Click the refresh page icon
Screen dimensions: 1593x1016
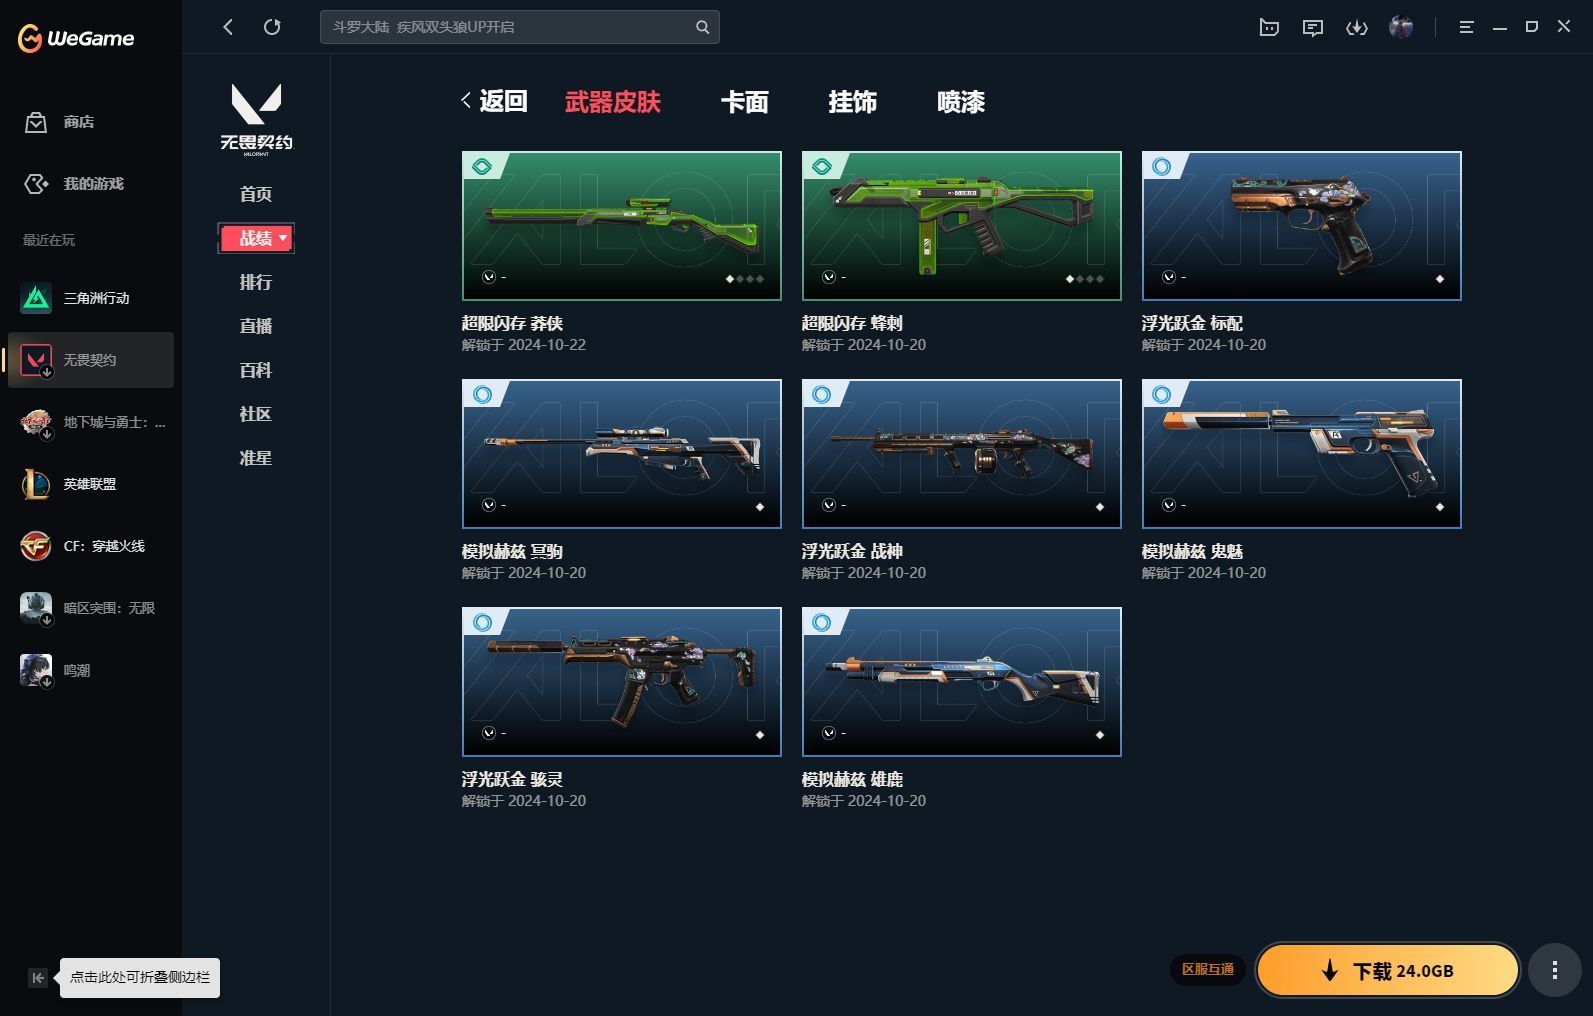pyautogui.click(x=272, y=27)
